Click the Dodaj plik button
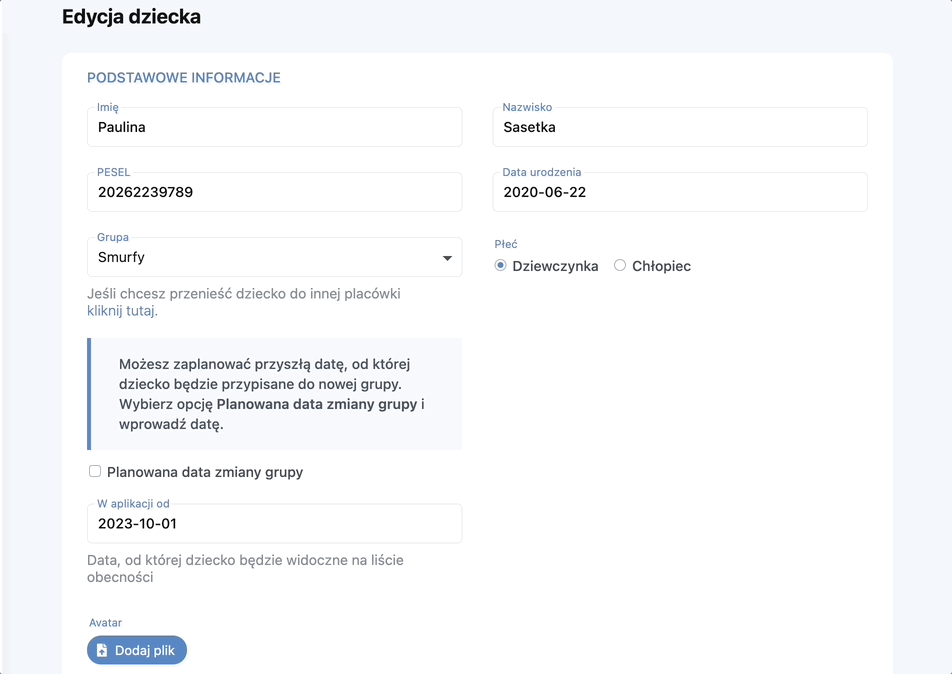The width and height of the screenshot is (952, 674). tap(137, 650)
